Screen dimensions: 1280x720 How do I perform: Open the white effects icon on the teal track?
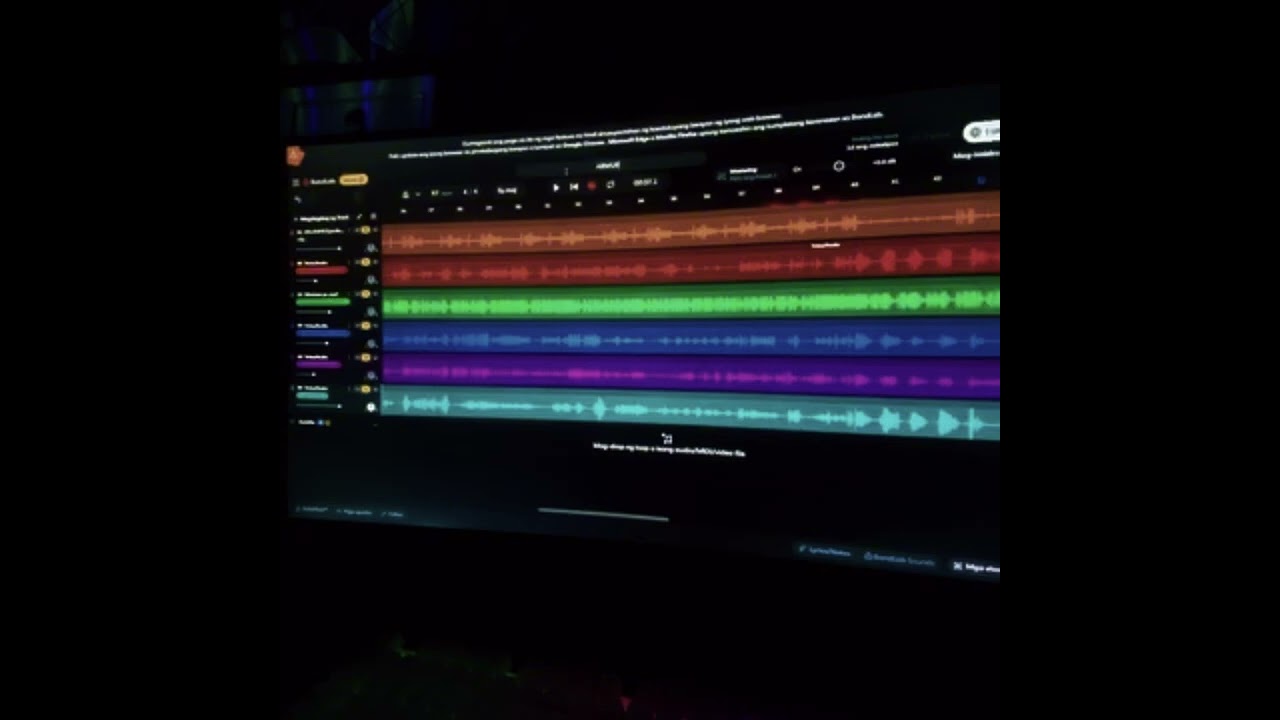click(371, 407)
